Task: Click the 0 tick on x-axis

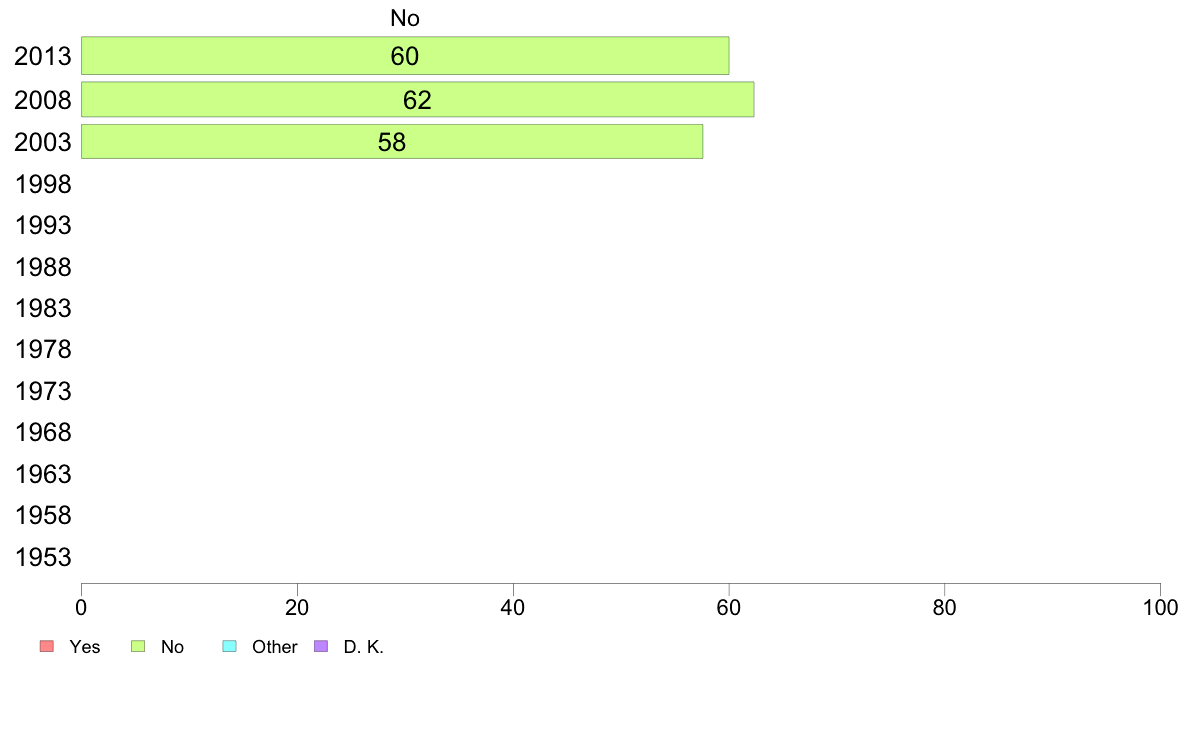Action: [81, 607]
